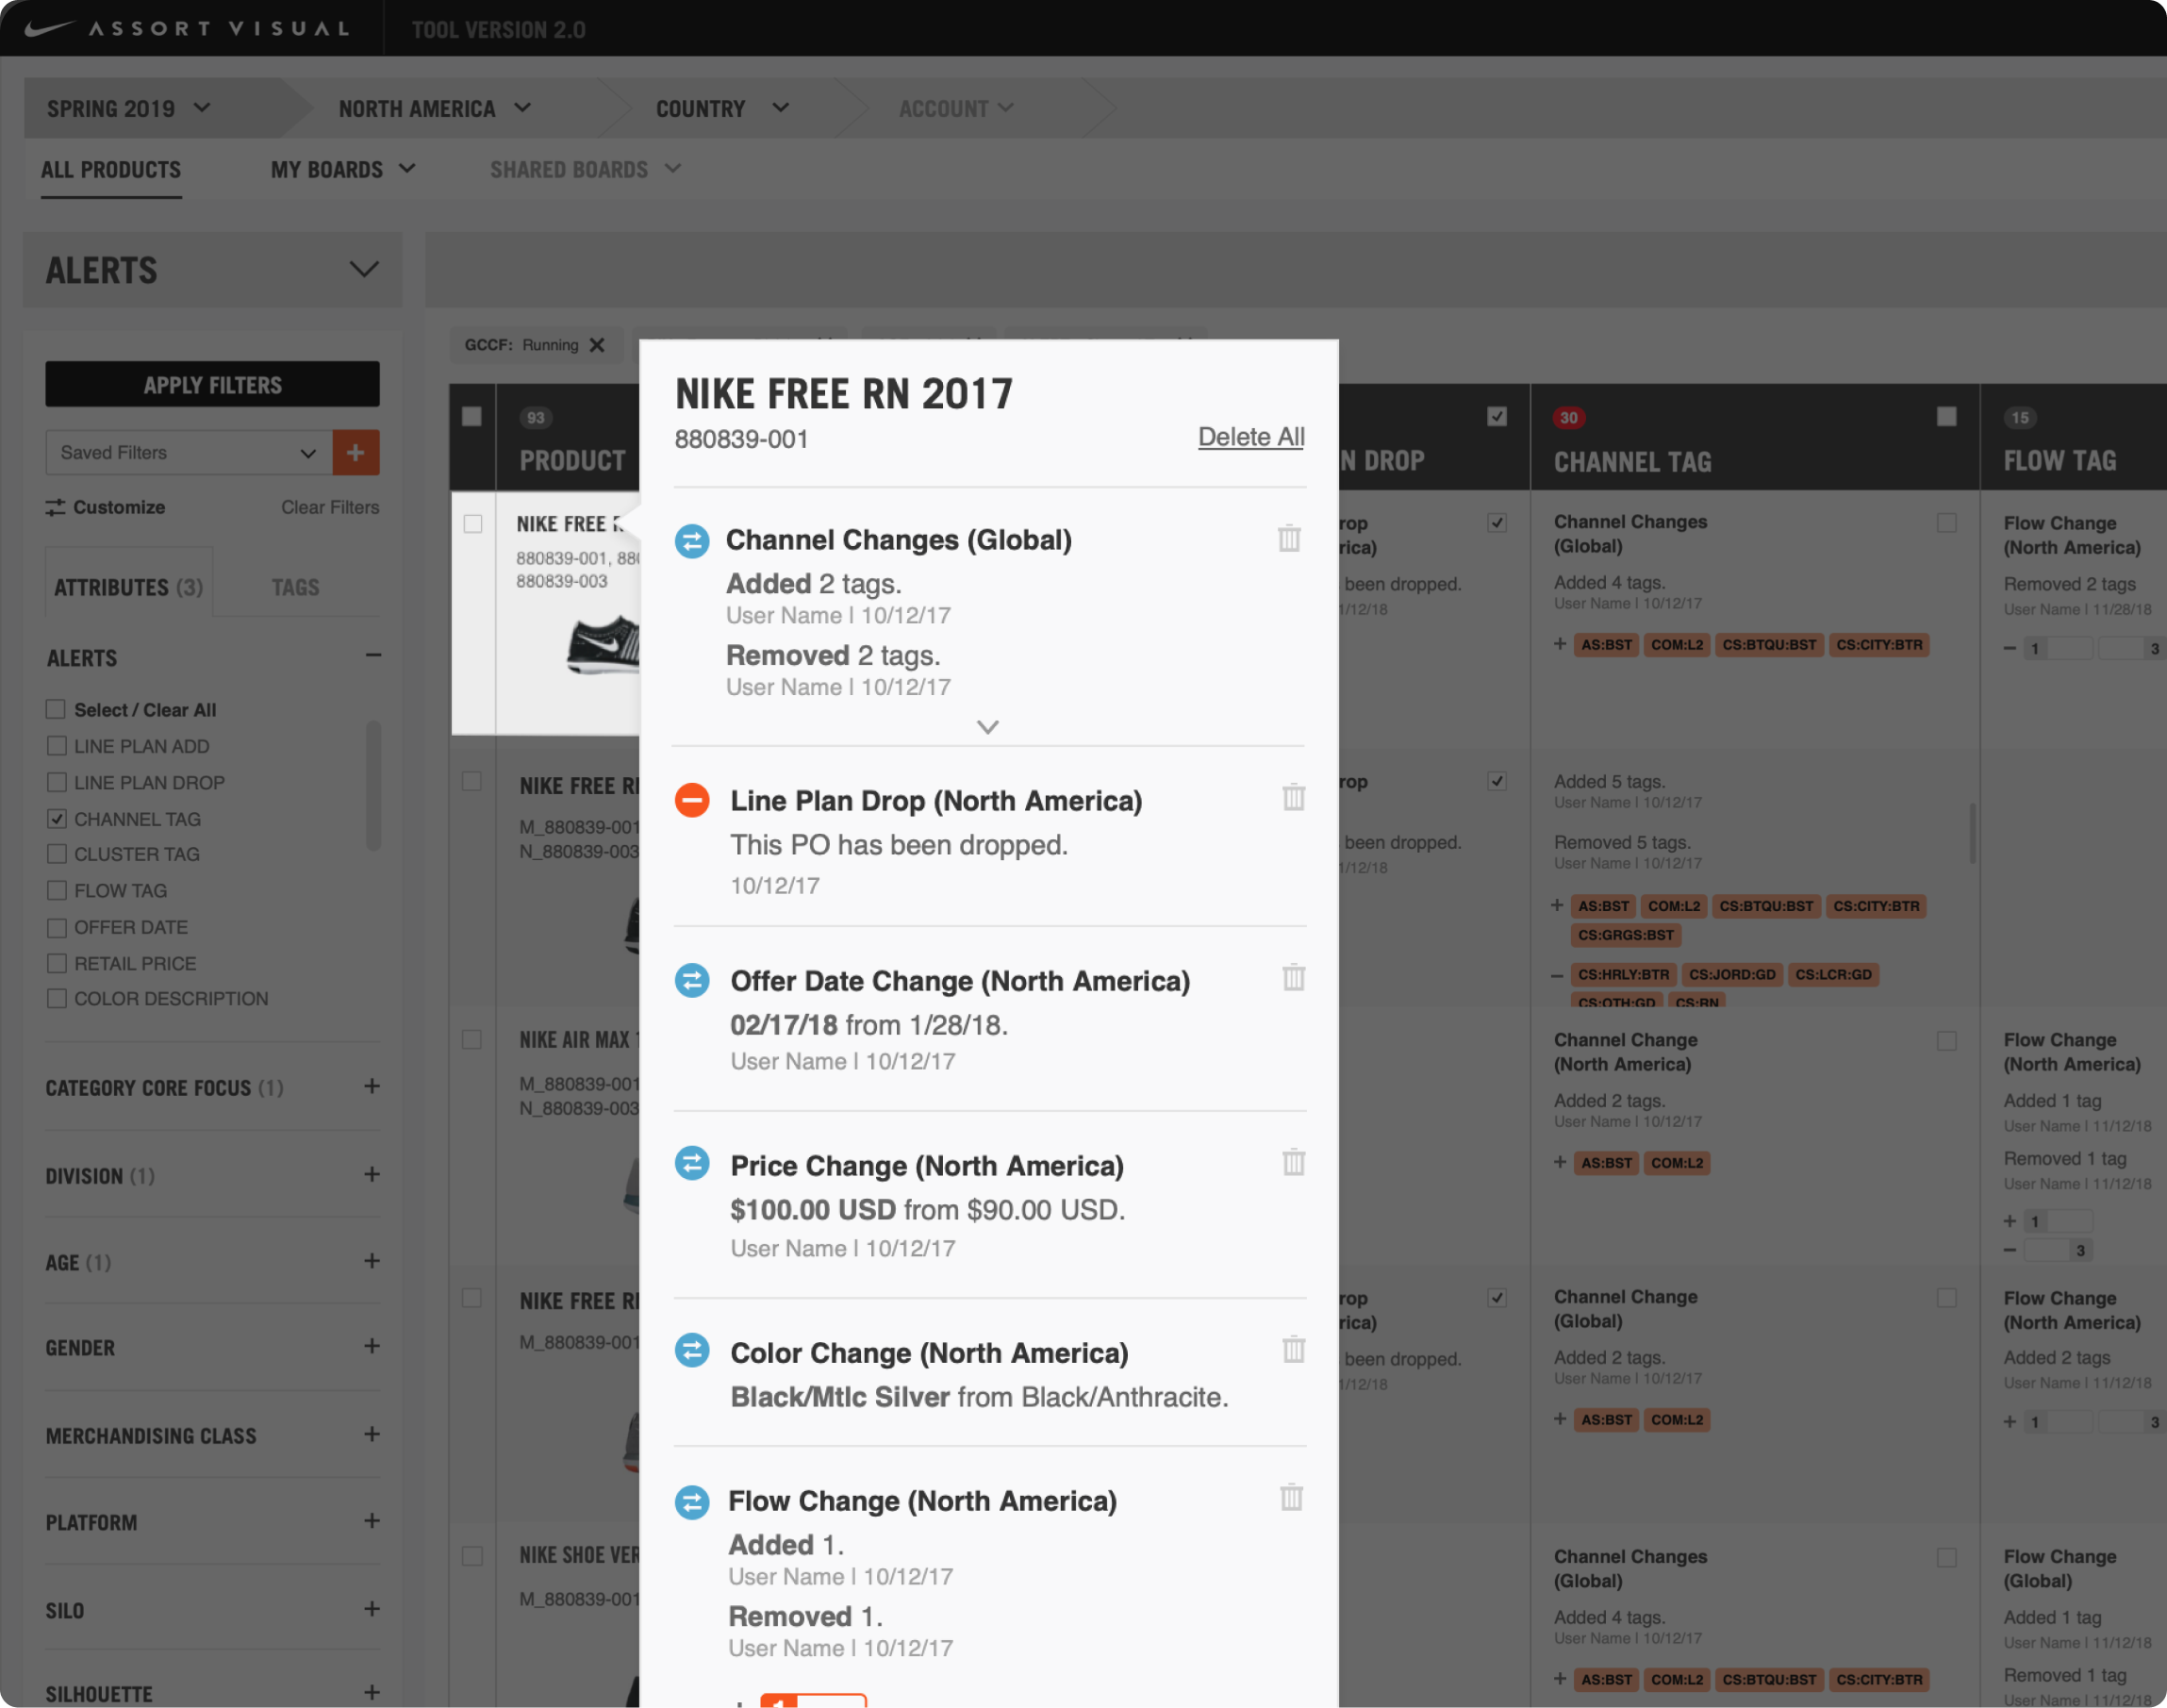Click the Delete All link

pyautogui.click(x=1250, y=437)
